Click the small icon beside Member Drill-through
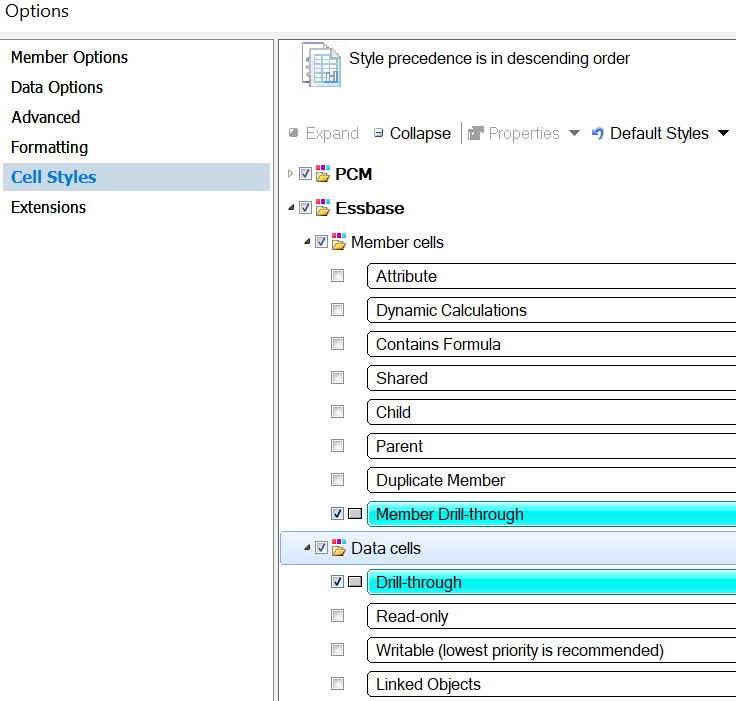The height and width of the screenshot is (701, 736). tap(355, 514)
